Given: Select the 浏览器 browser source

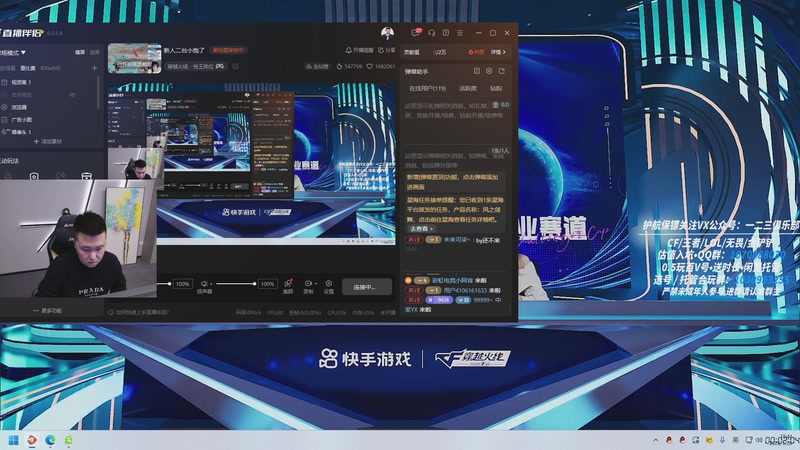Looking at the screenshot, I should click(48, 107).
